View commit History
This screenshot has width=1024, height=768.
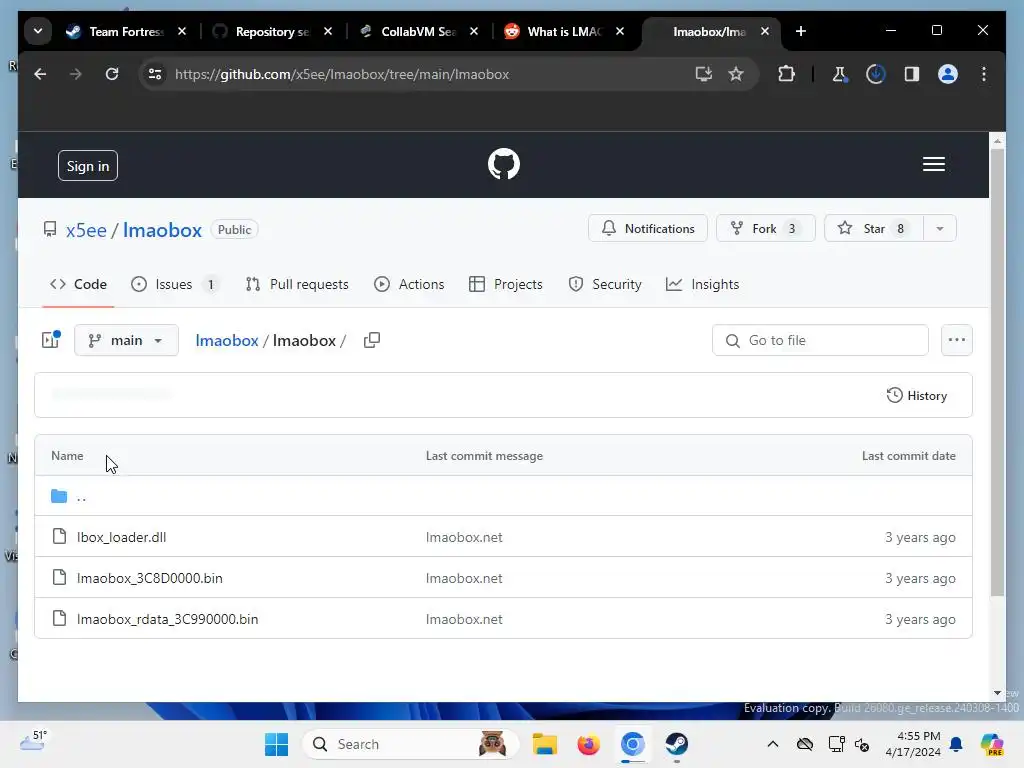(x=917, y=395)
